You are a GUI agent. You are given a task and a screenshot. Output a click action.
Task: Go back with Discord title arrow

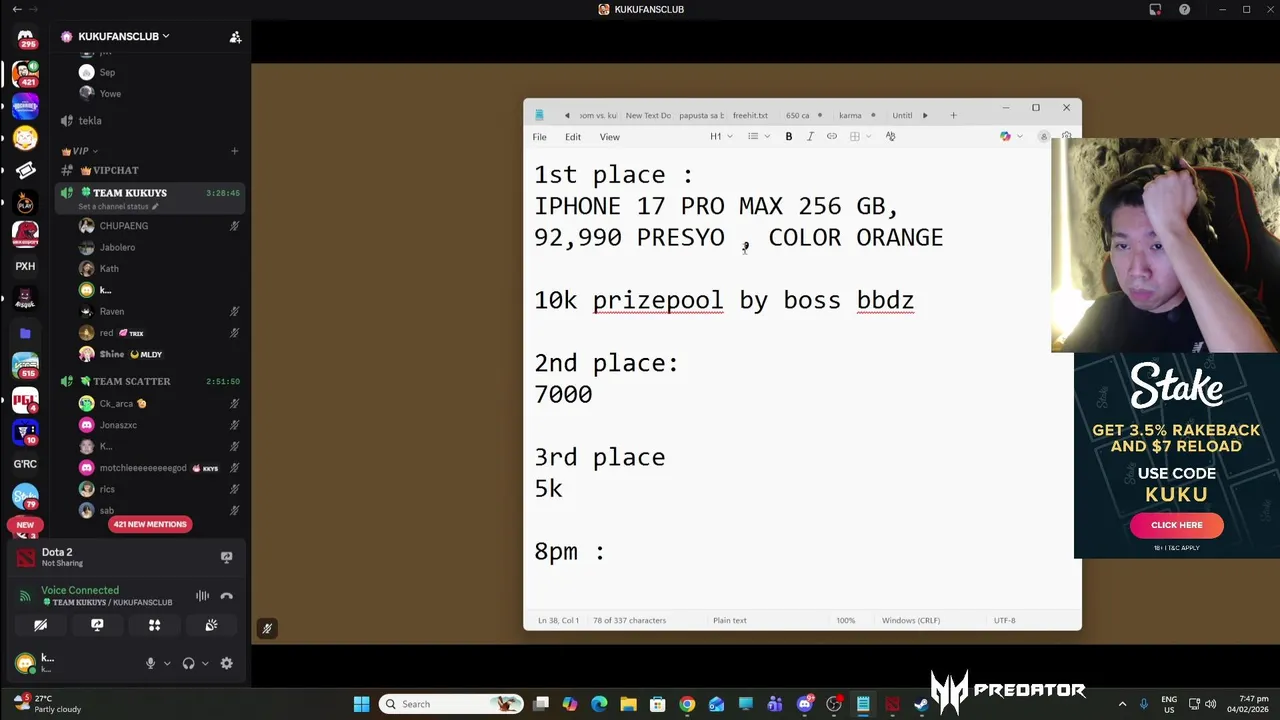[16, 9]
